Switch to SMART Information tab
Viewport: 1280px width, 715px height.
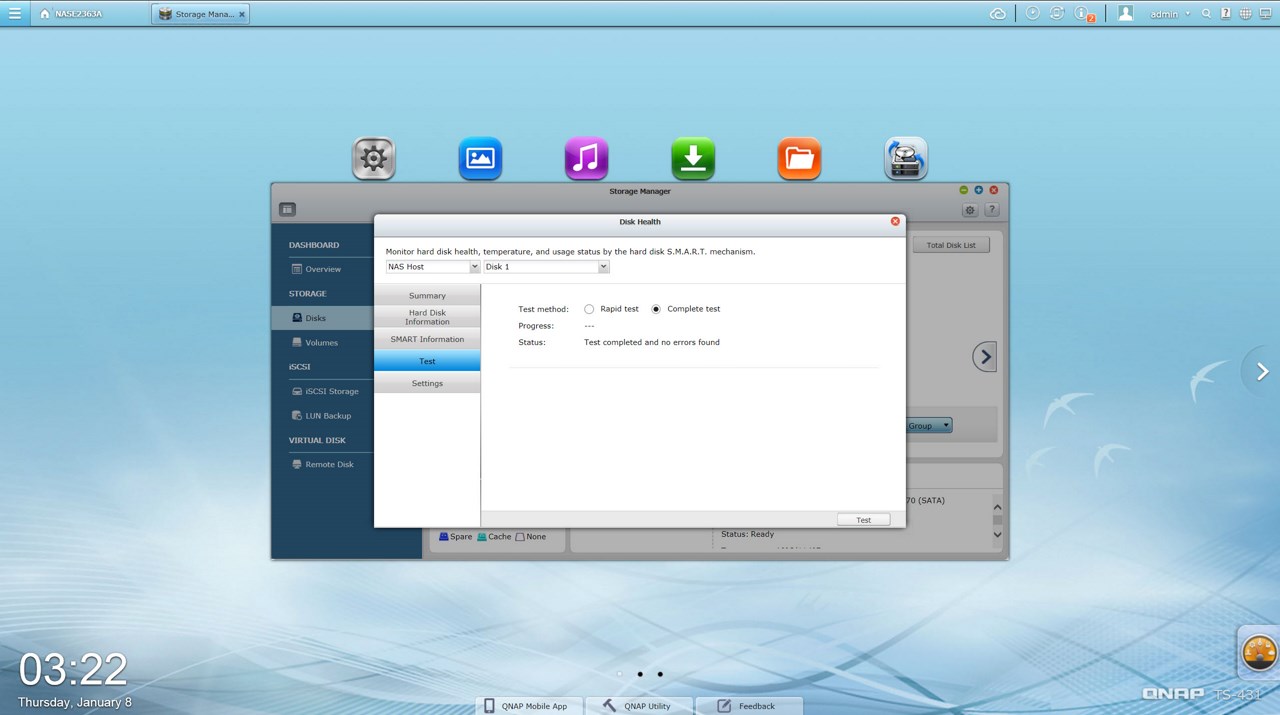[427, 339]
